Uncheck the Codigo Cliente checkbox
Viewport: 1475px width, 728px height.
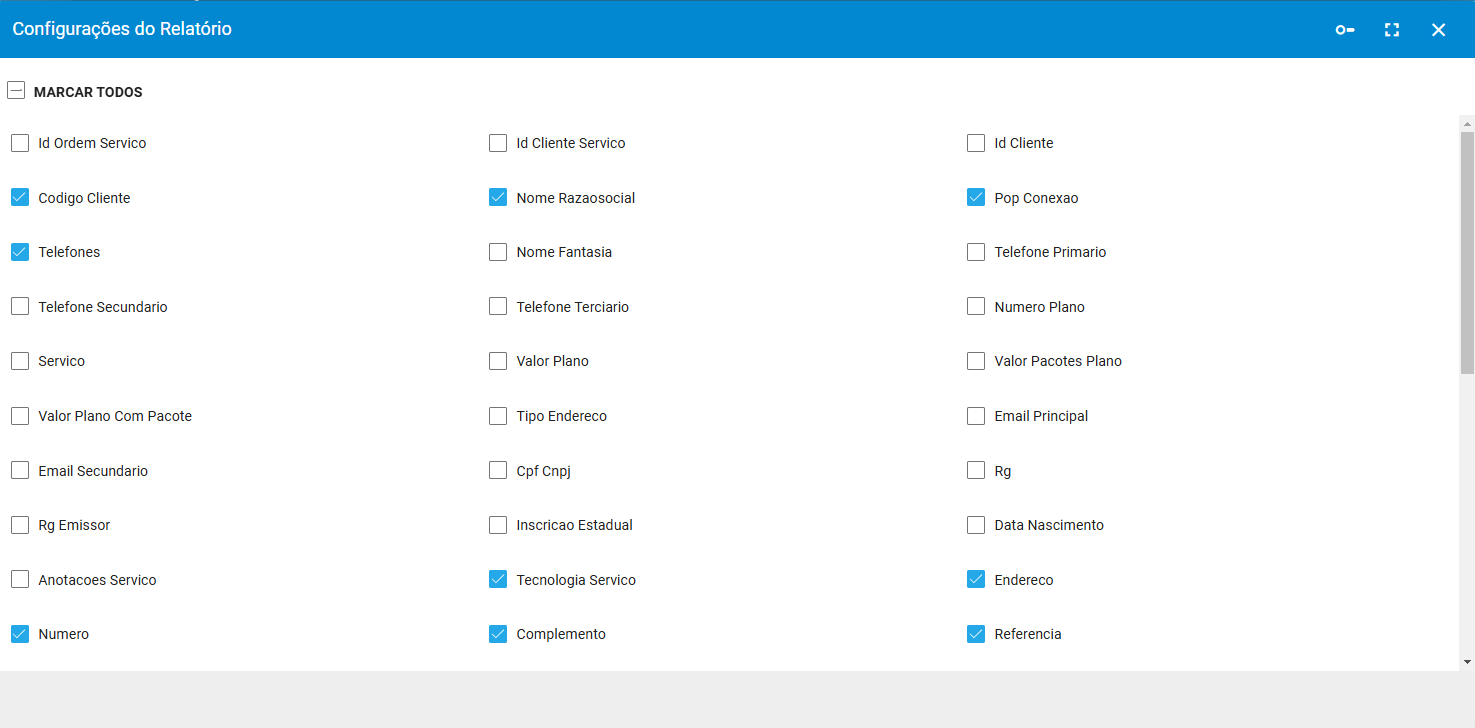pyautogui.click(x=20, y=197)
